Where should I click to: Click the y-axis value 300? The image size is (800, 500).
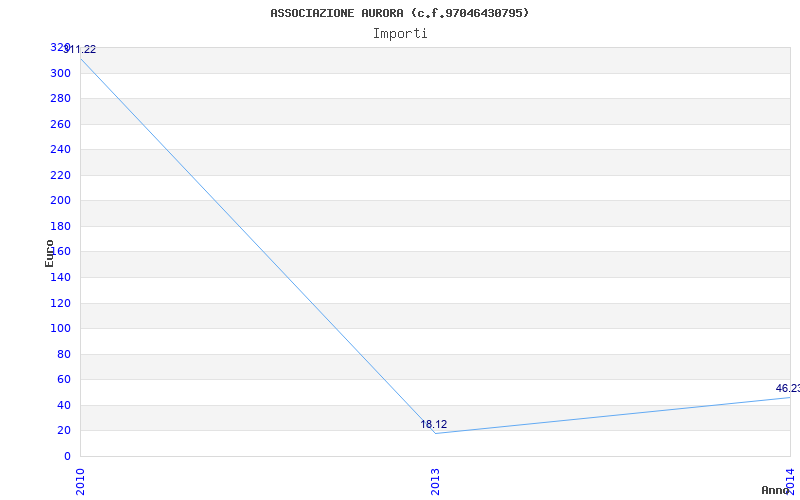(60, 73)
